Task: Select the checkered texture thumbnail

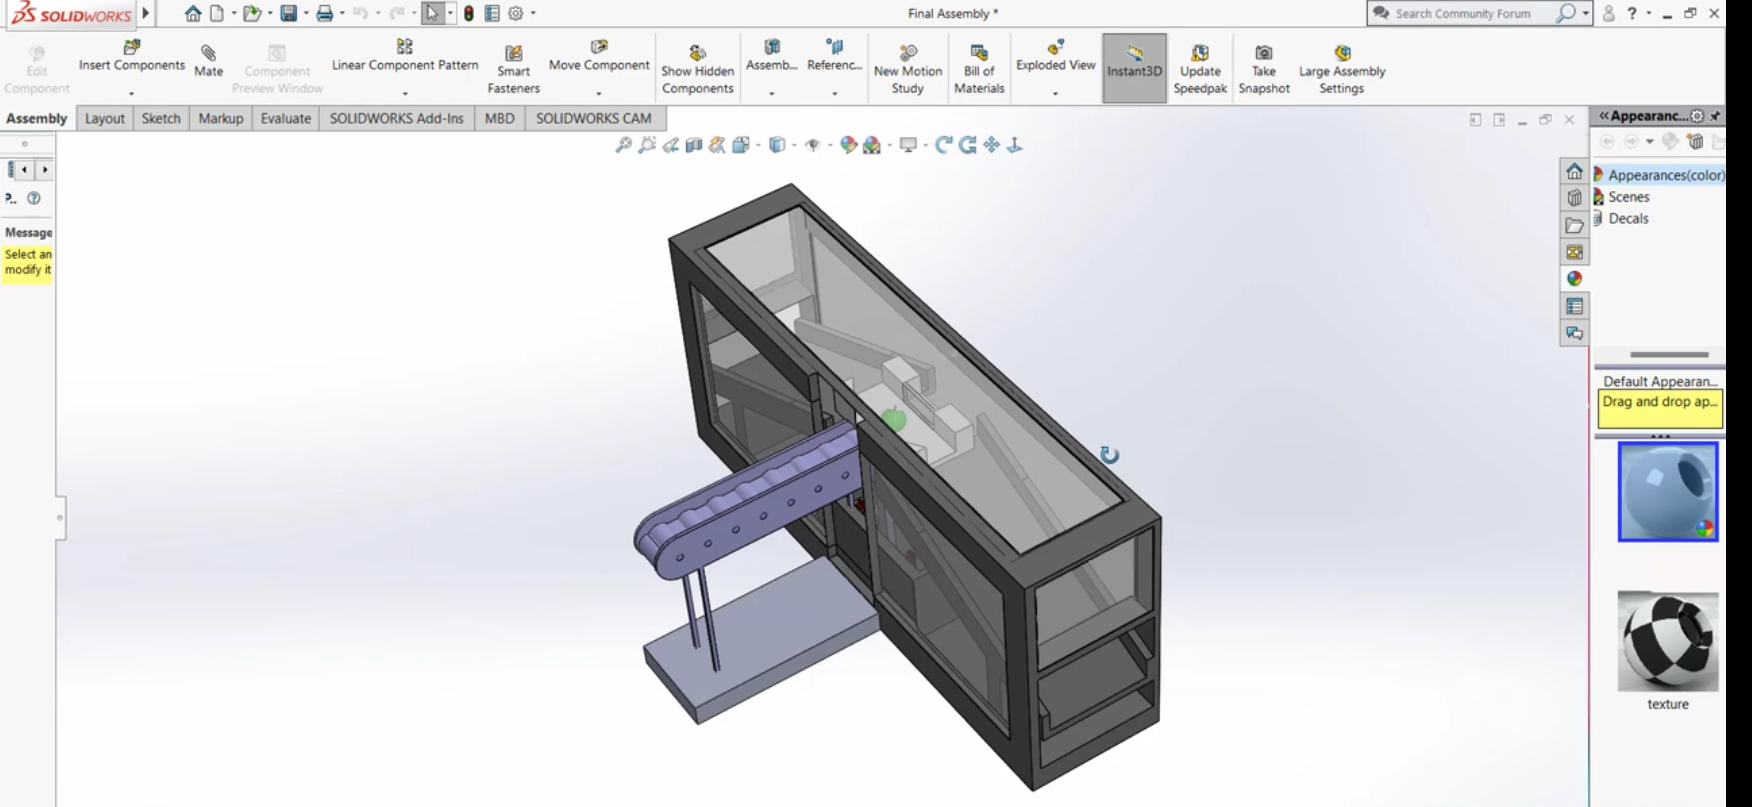Action: [1668, 641]
